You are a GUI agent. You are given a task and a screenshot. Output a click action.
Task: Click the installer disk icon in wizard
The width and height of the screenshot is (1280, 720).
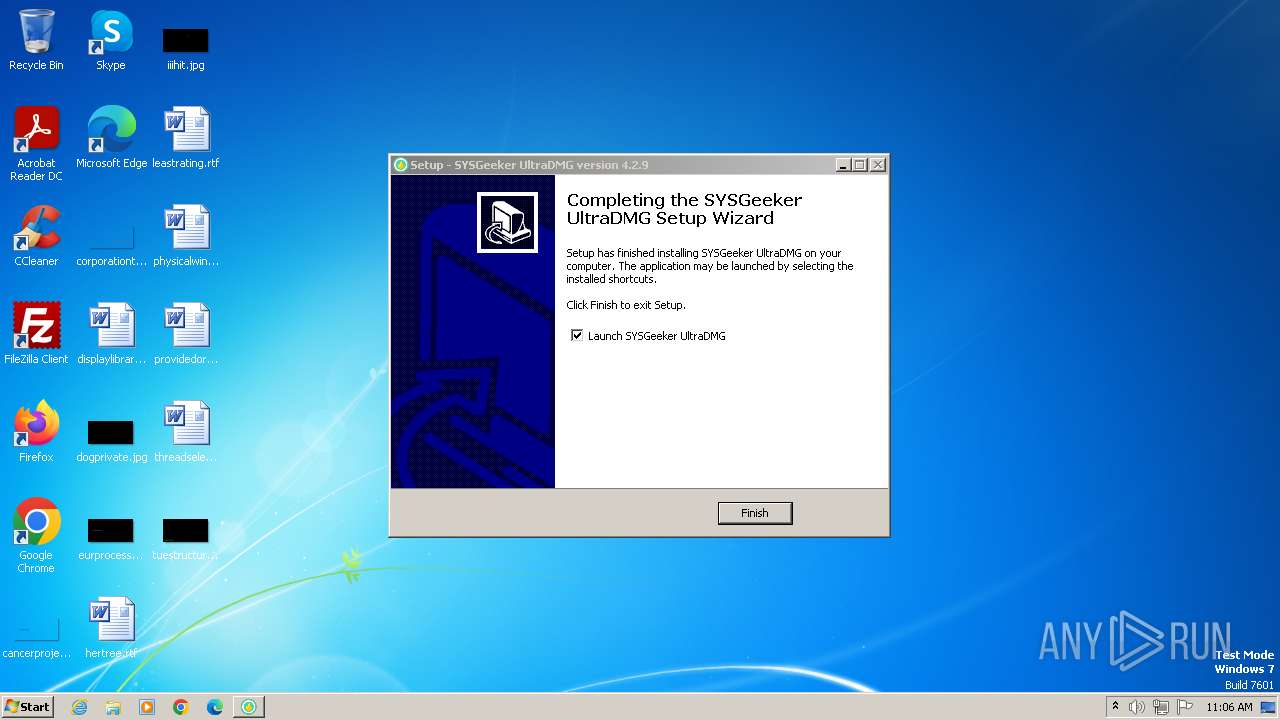[x=507, y=222]
